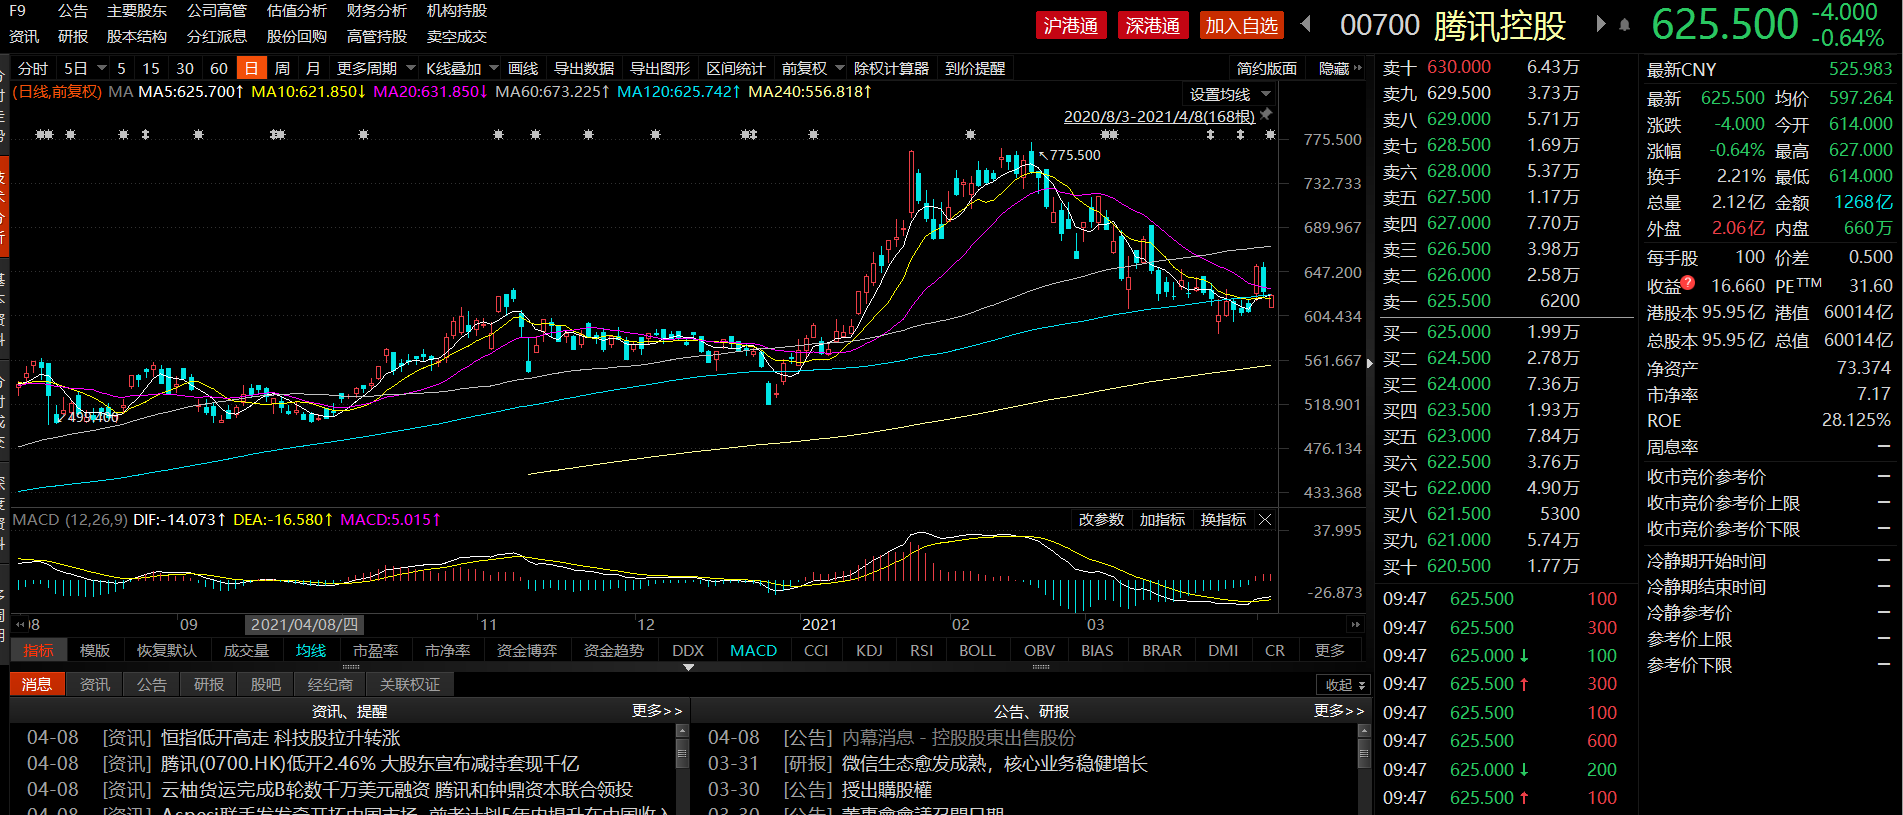Viewport: 1903px width, 815px height.
Task: Switch to 分时 intraday view
Action: click(x=33, y=68)
